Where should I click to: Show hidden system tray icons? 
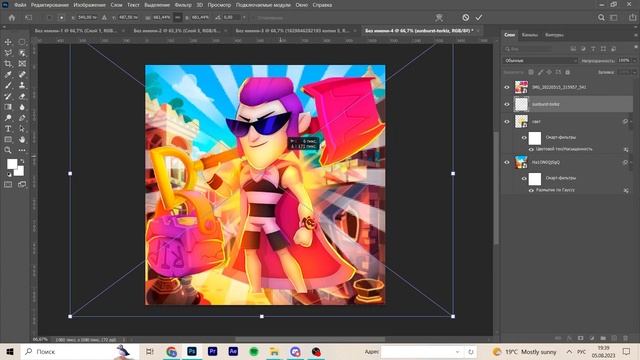pyautogui.click(x=569, y=351)
